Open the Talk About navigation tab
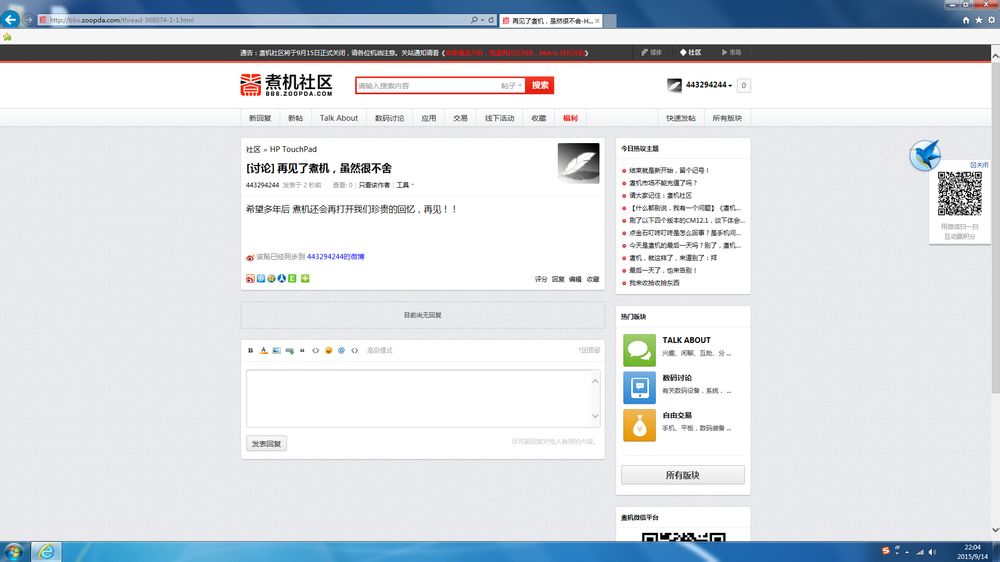 pos(339,118)
